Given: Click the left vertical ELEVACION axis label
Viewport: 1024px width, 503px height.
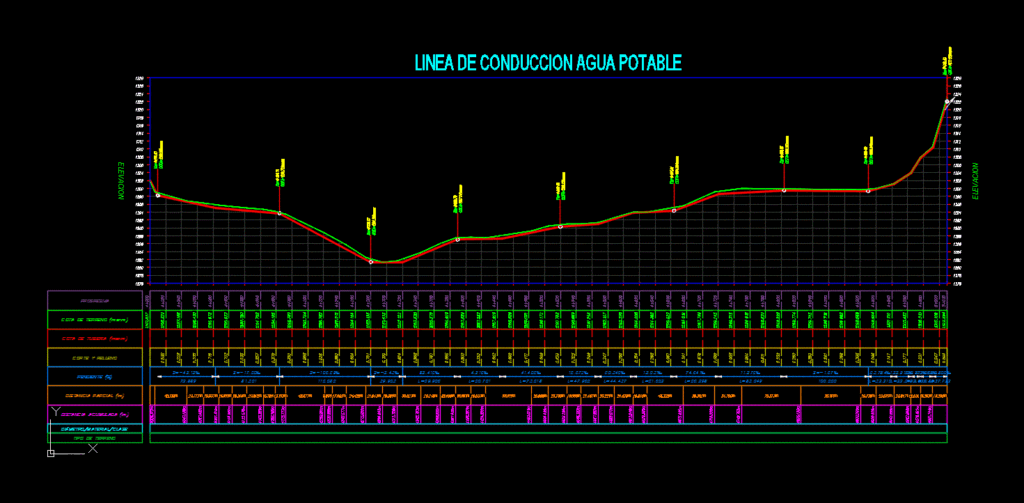Looking at the screenshot, I should pyautogui.click(x=120, y=180).
